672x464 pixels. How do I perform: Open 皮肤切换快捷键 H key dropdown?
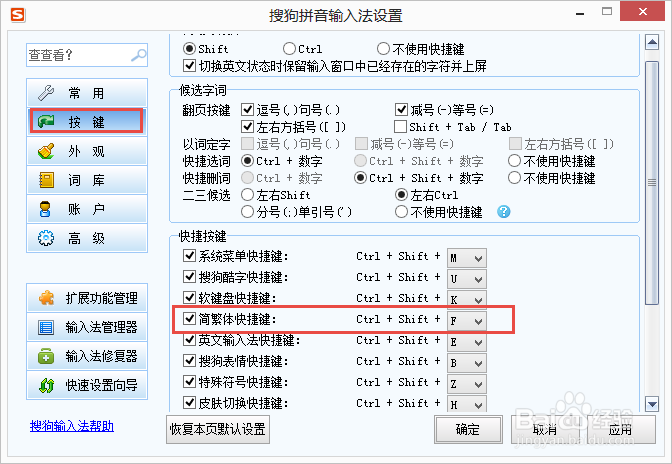[x=467, y=404]
